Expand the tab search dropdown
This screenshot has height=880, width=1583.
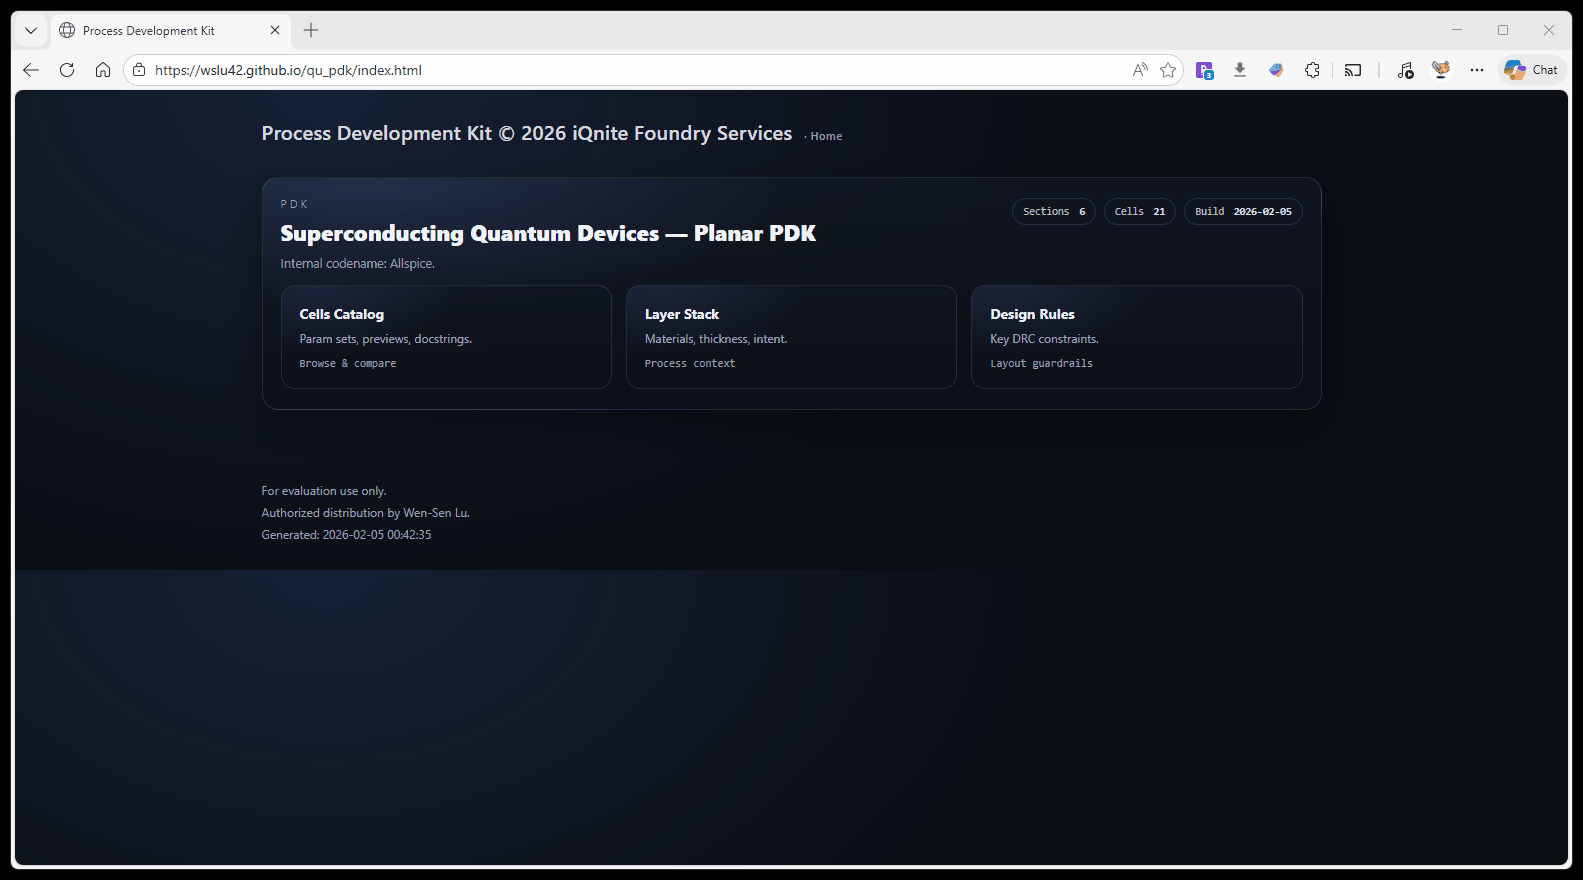(31, 30)
